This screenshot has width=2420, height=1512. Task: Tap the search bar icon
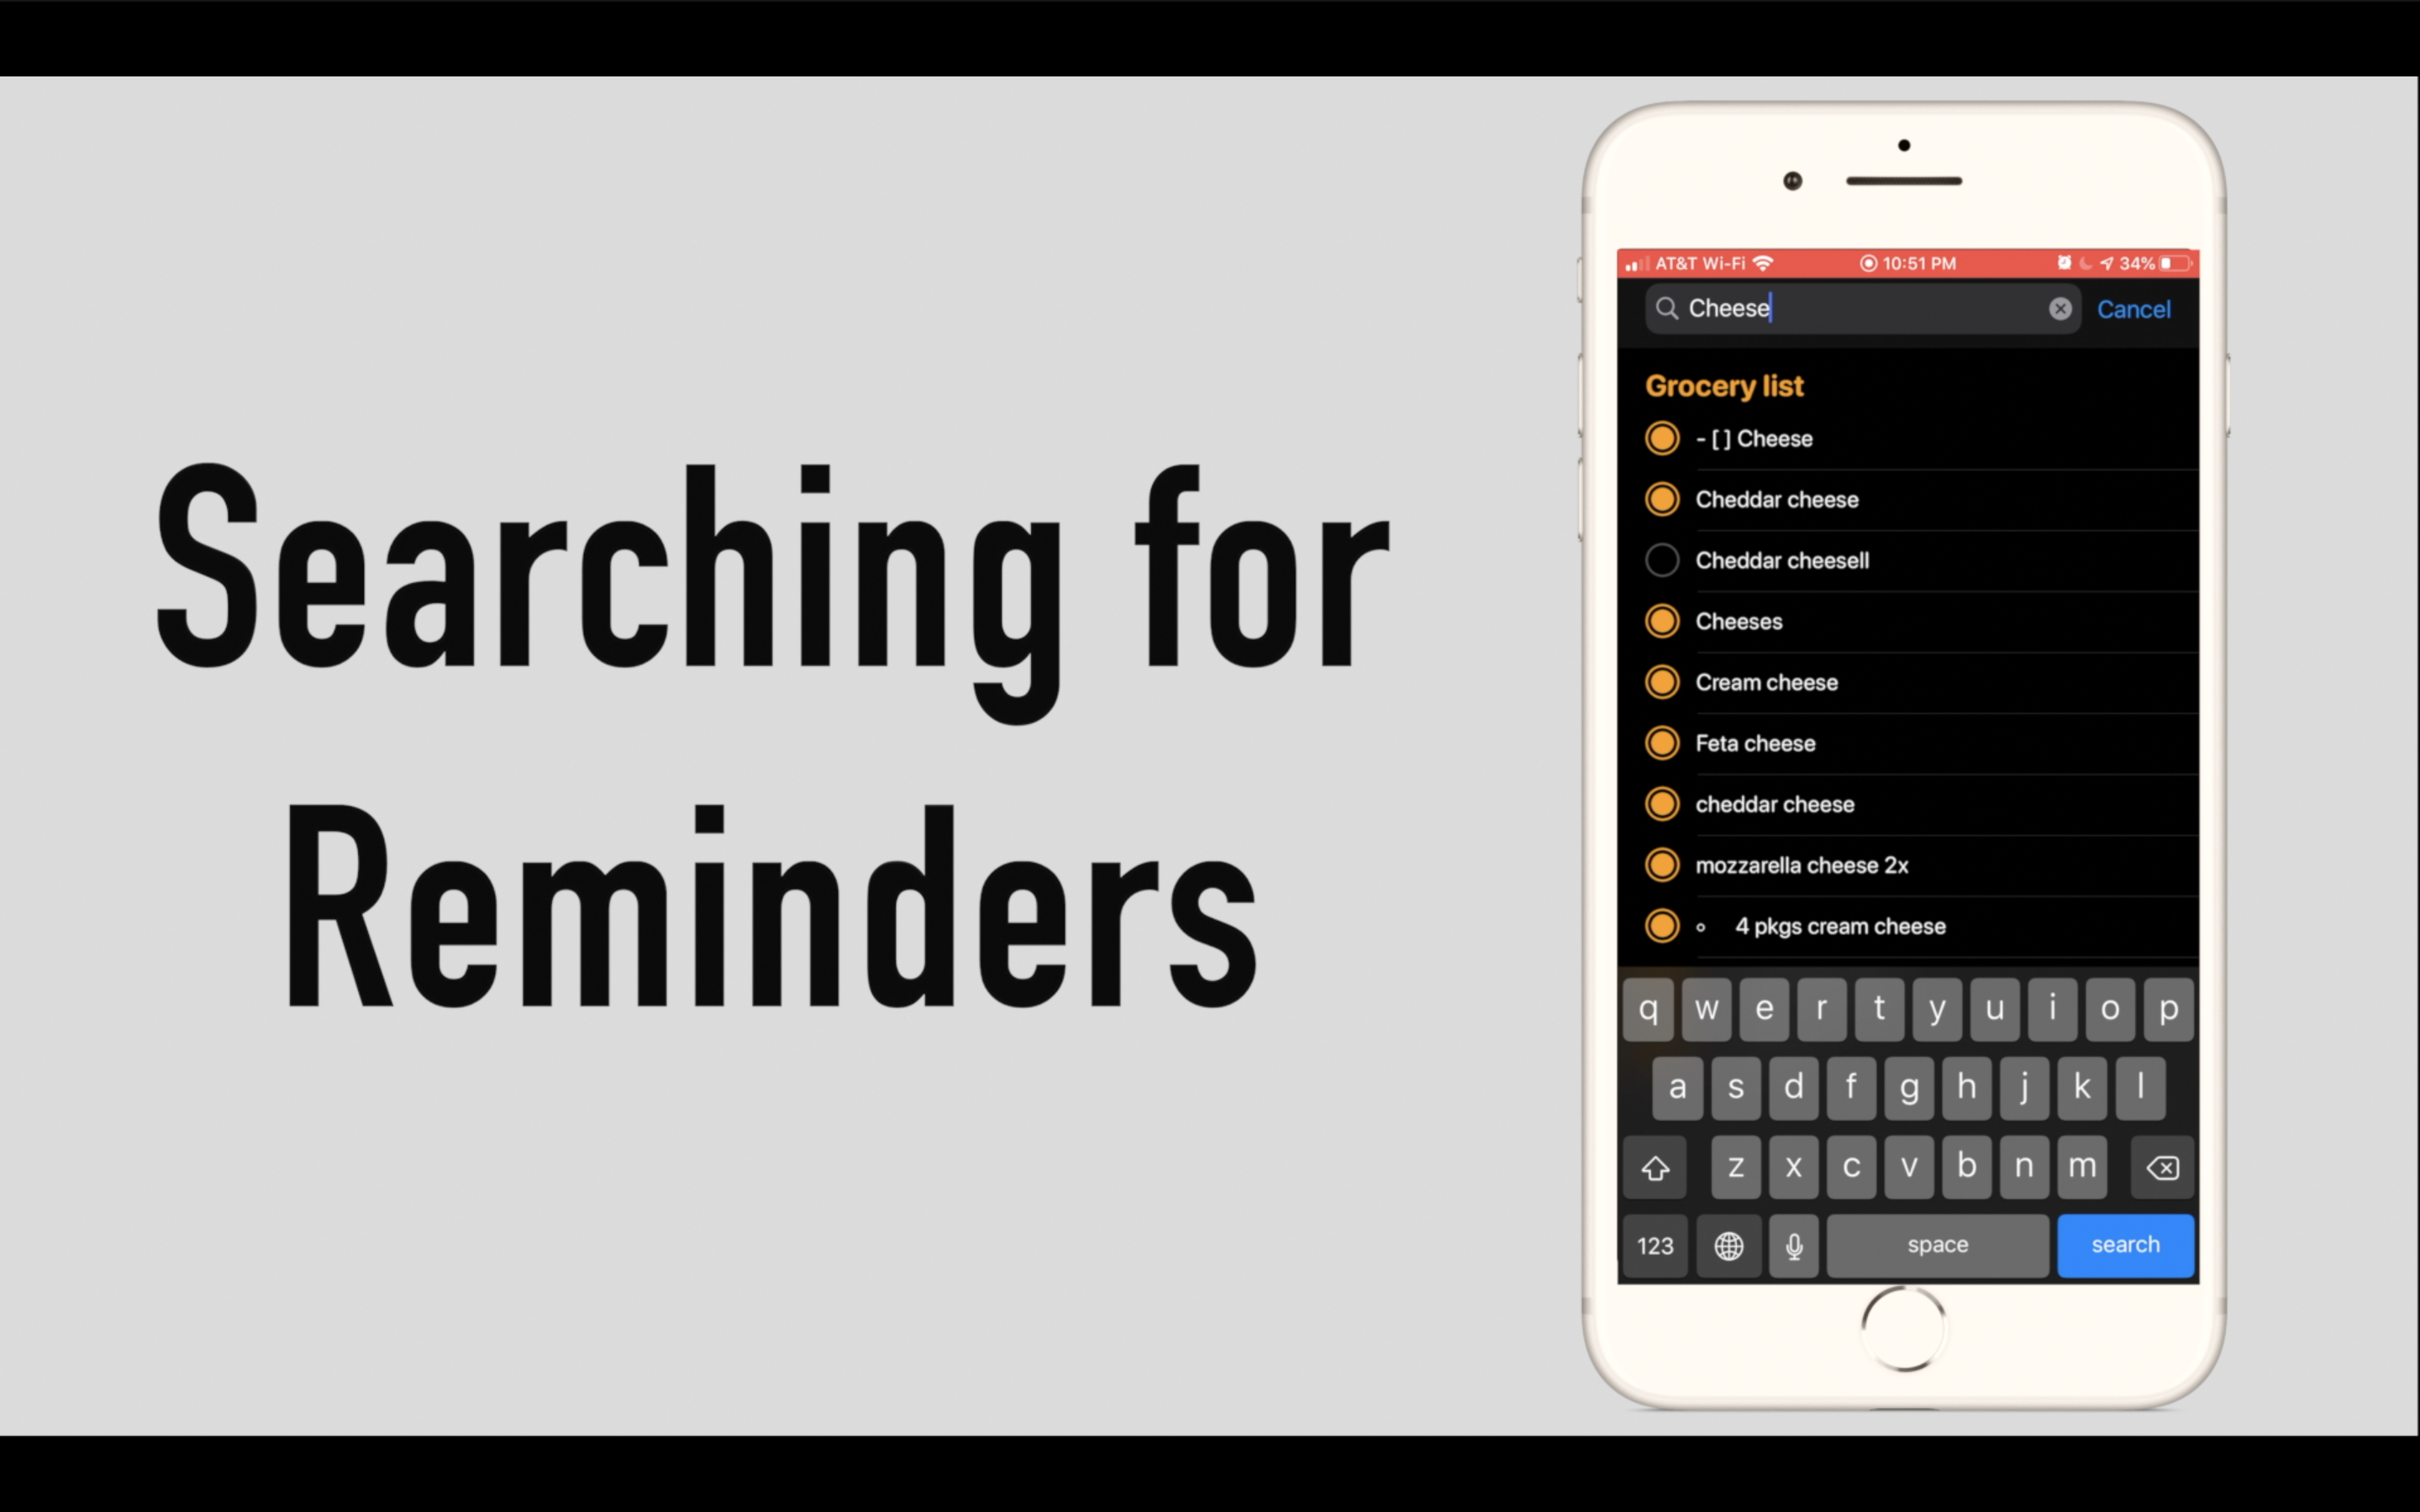click(x=1665, y=308)
